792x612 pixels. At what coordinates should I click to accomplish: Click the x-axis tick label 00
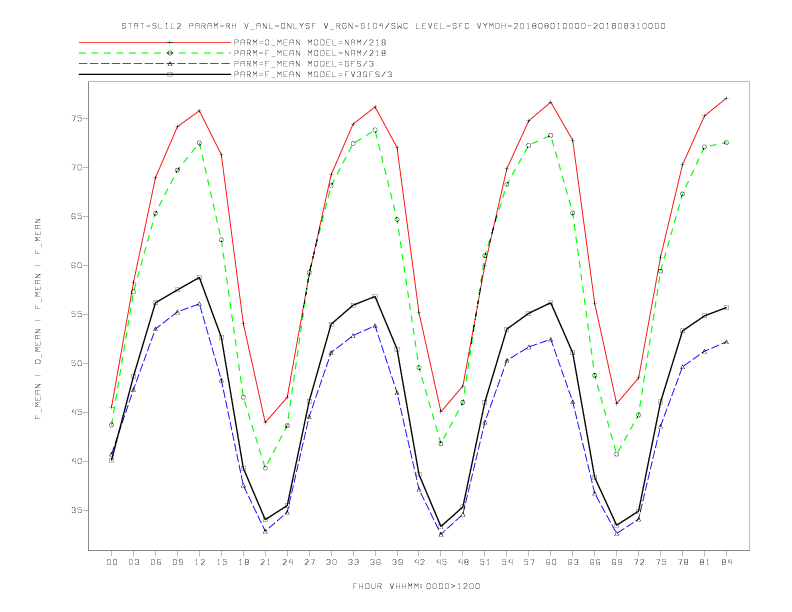[112, 562]
